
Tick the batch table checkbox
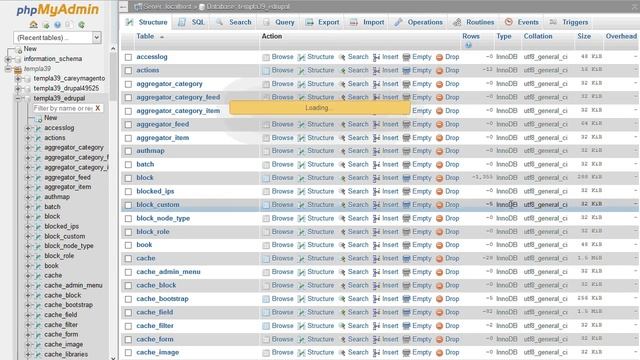pyautogui.click(x=128, y=164)
